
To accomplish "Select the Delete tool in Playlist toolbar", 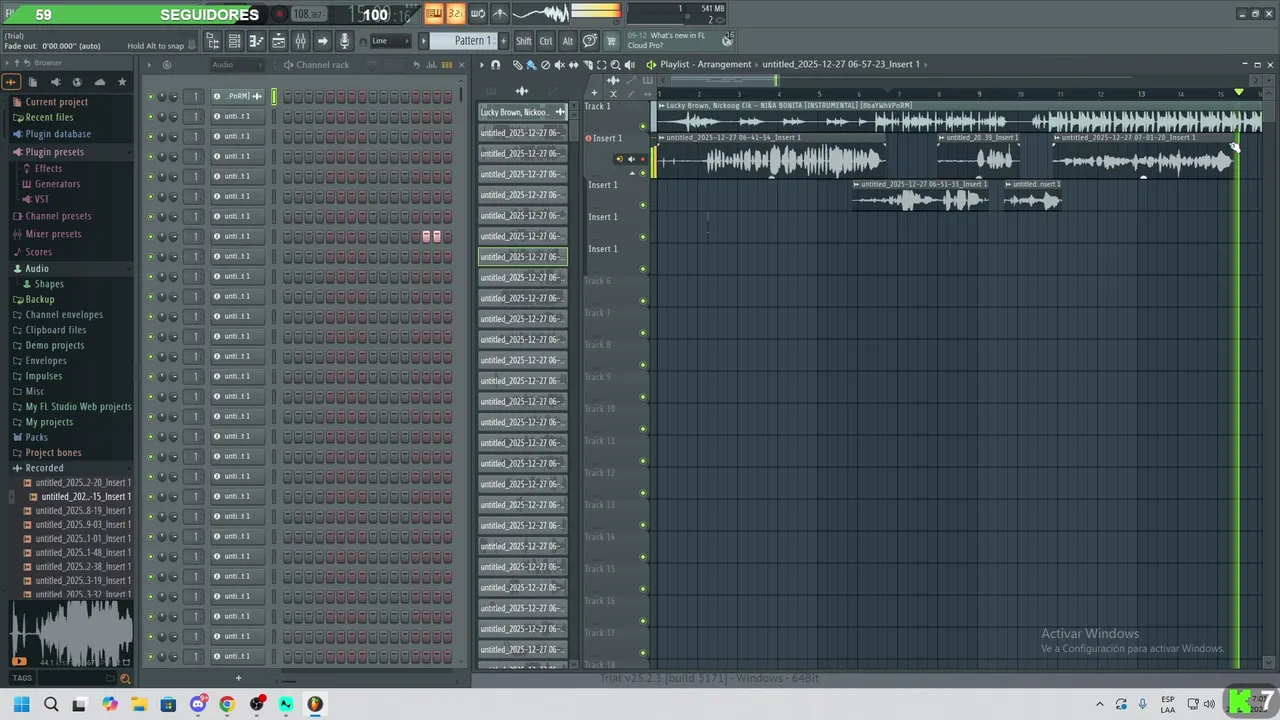I will (x=545, y=65).
